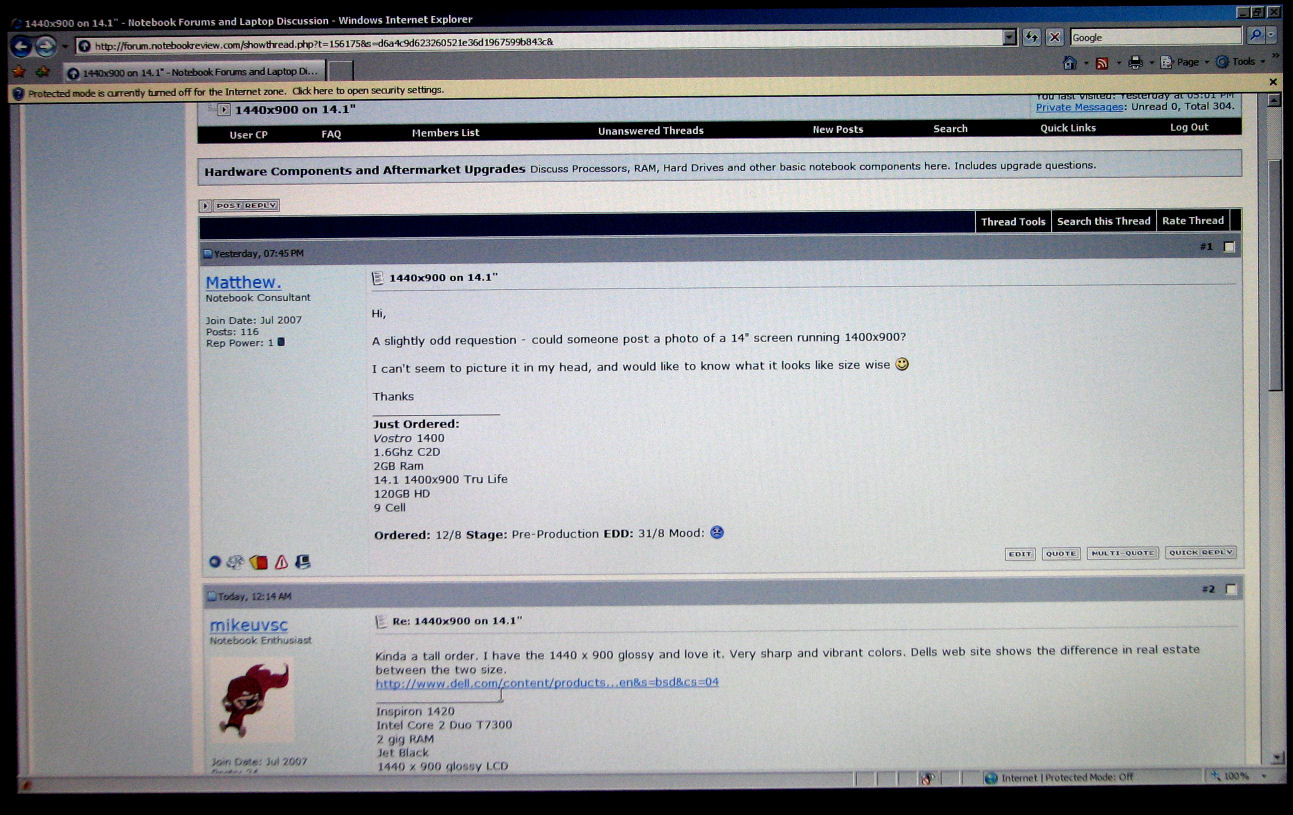The width and height of the screenshot is (1293, 815).
Task: Expand the Rate Thread menu
Action: click(x=1193, y=221)
